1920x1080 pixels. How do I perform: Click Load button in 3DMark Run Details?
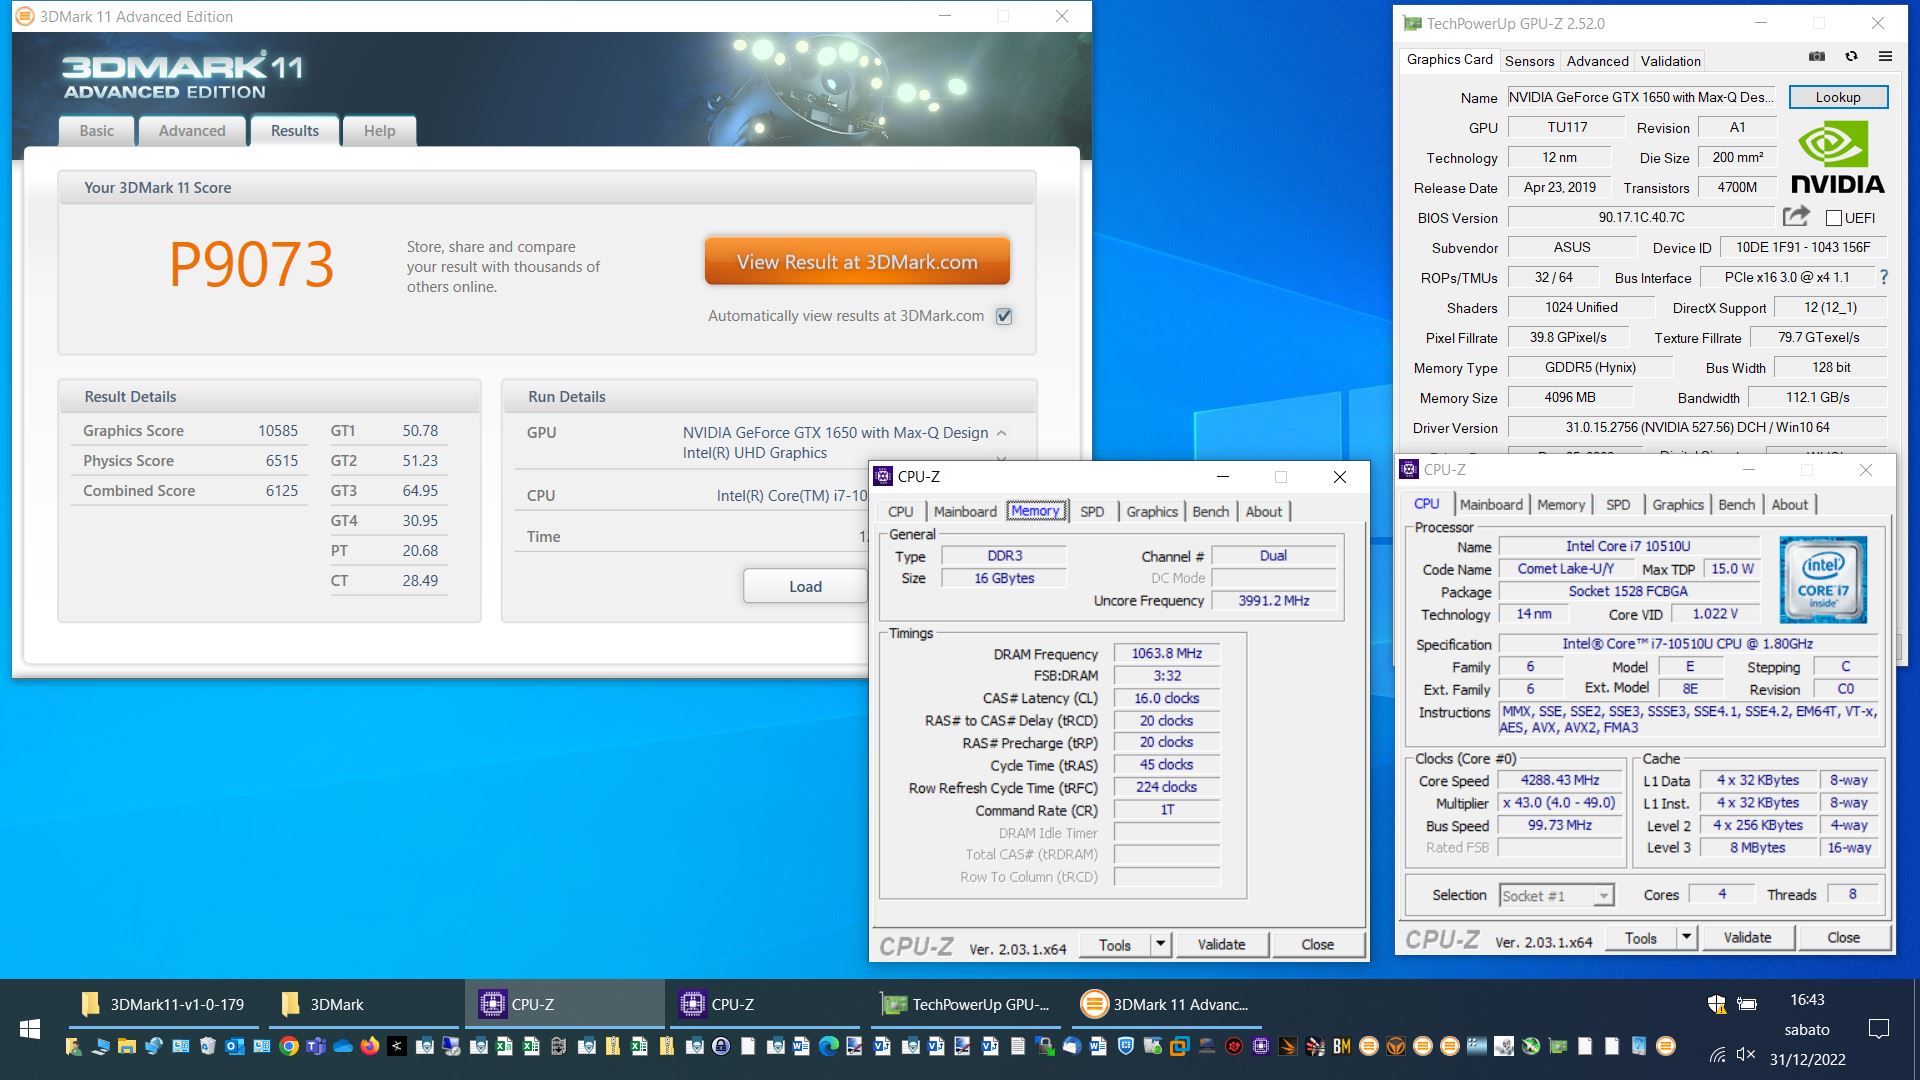[x=805, y=586]
